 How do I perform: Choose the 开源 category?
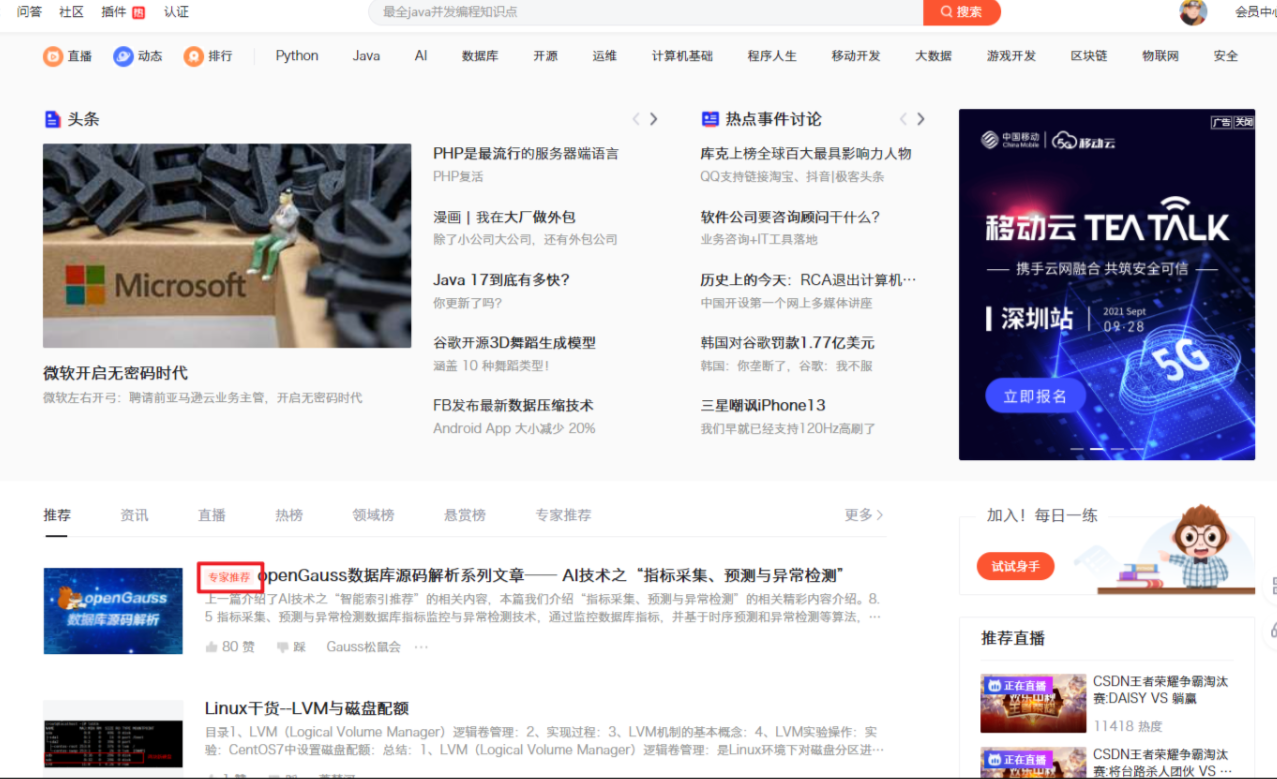pyautogui.click(x=546, y=56)
